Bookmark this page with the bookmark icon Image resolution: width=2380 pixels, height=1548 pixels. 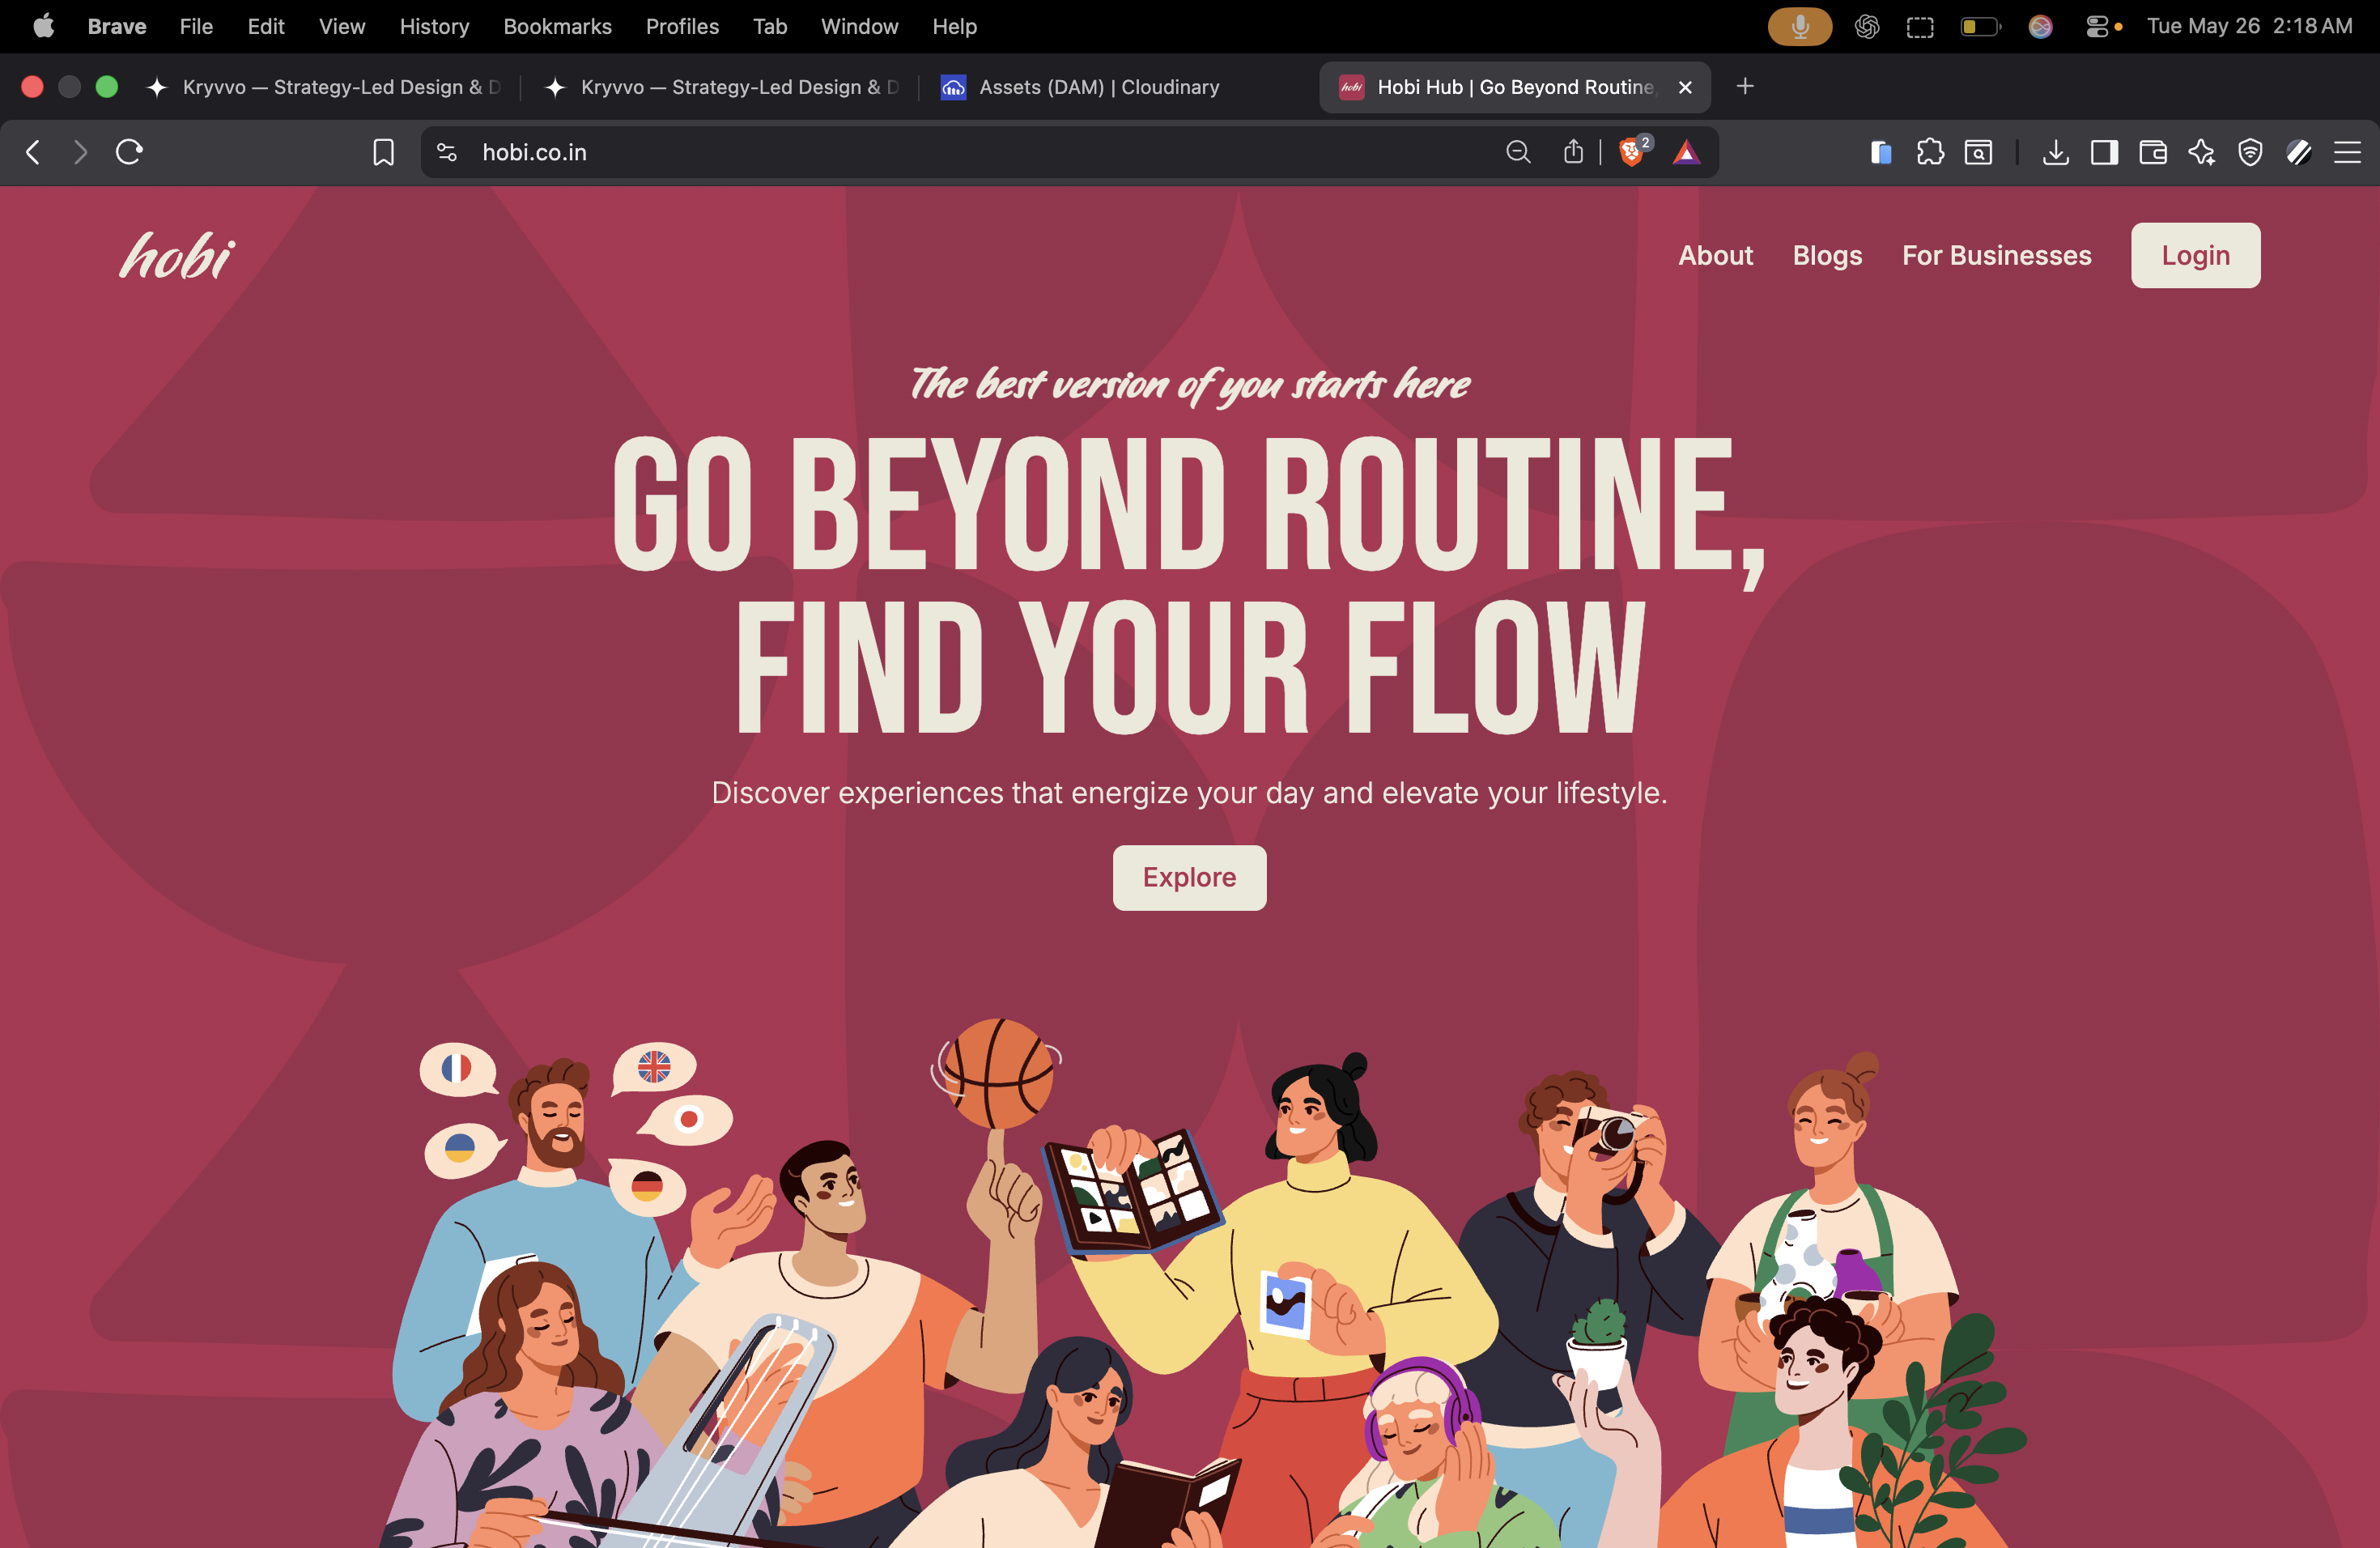point(383,152)
